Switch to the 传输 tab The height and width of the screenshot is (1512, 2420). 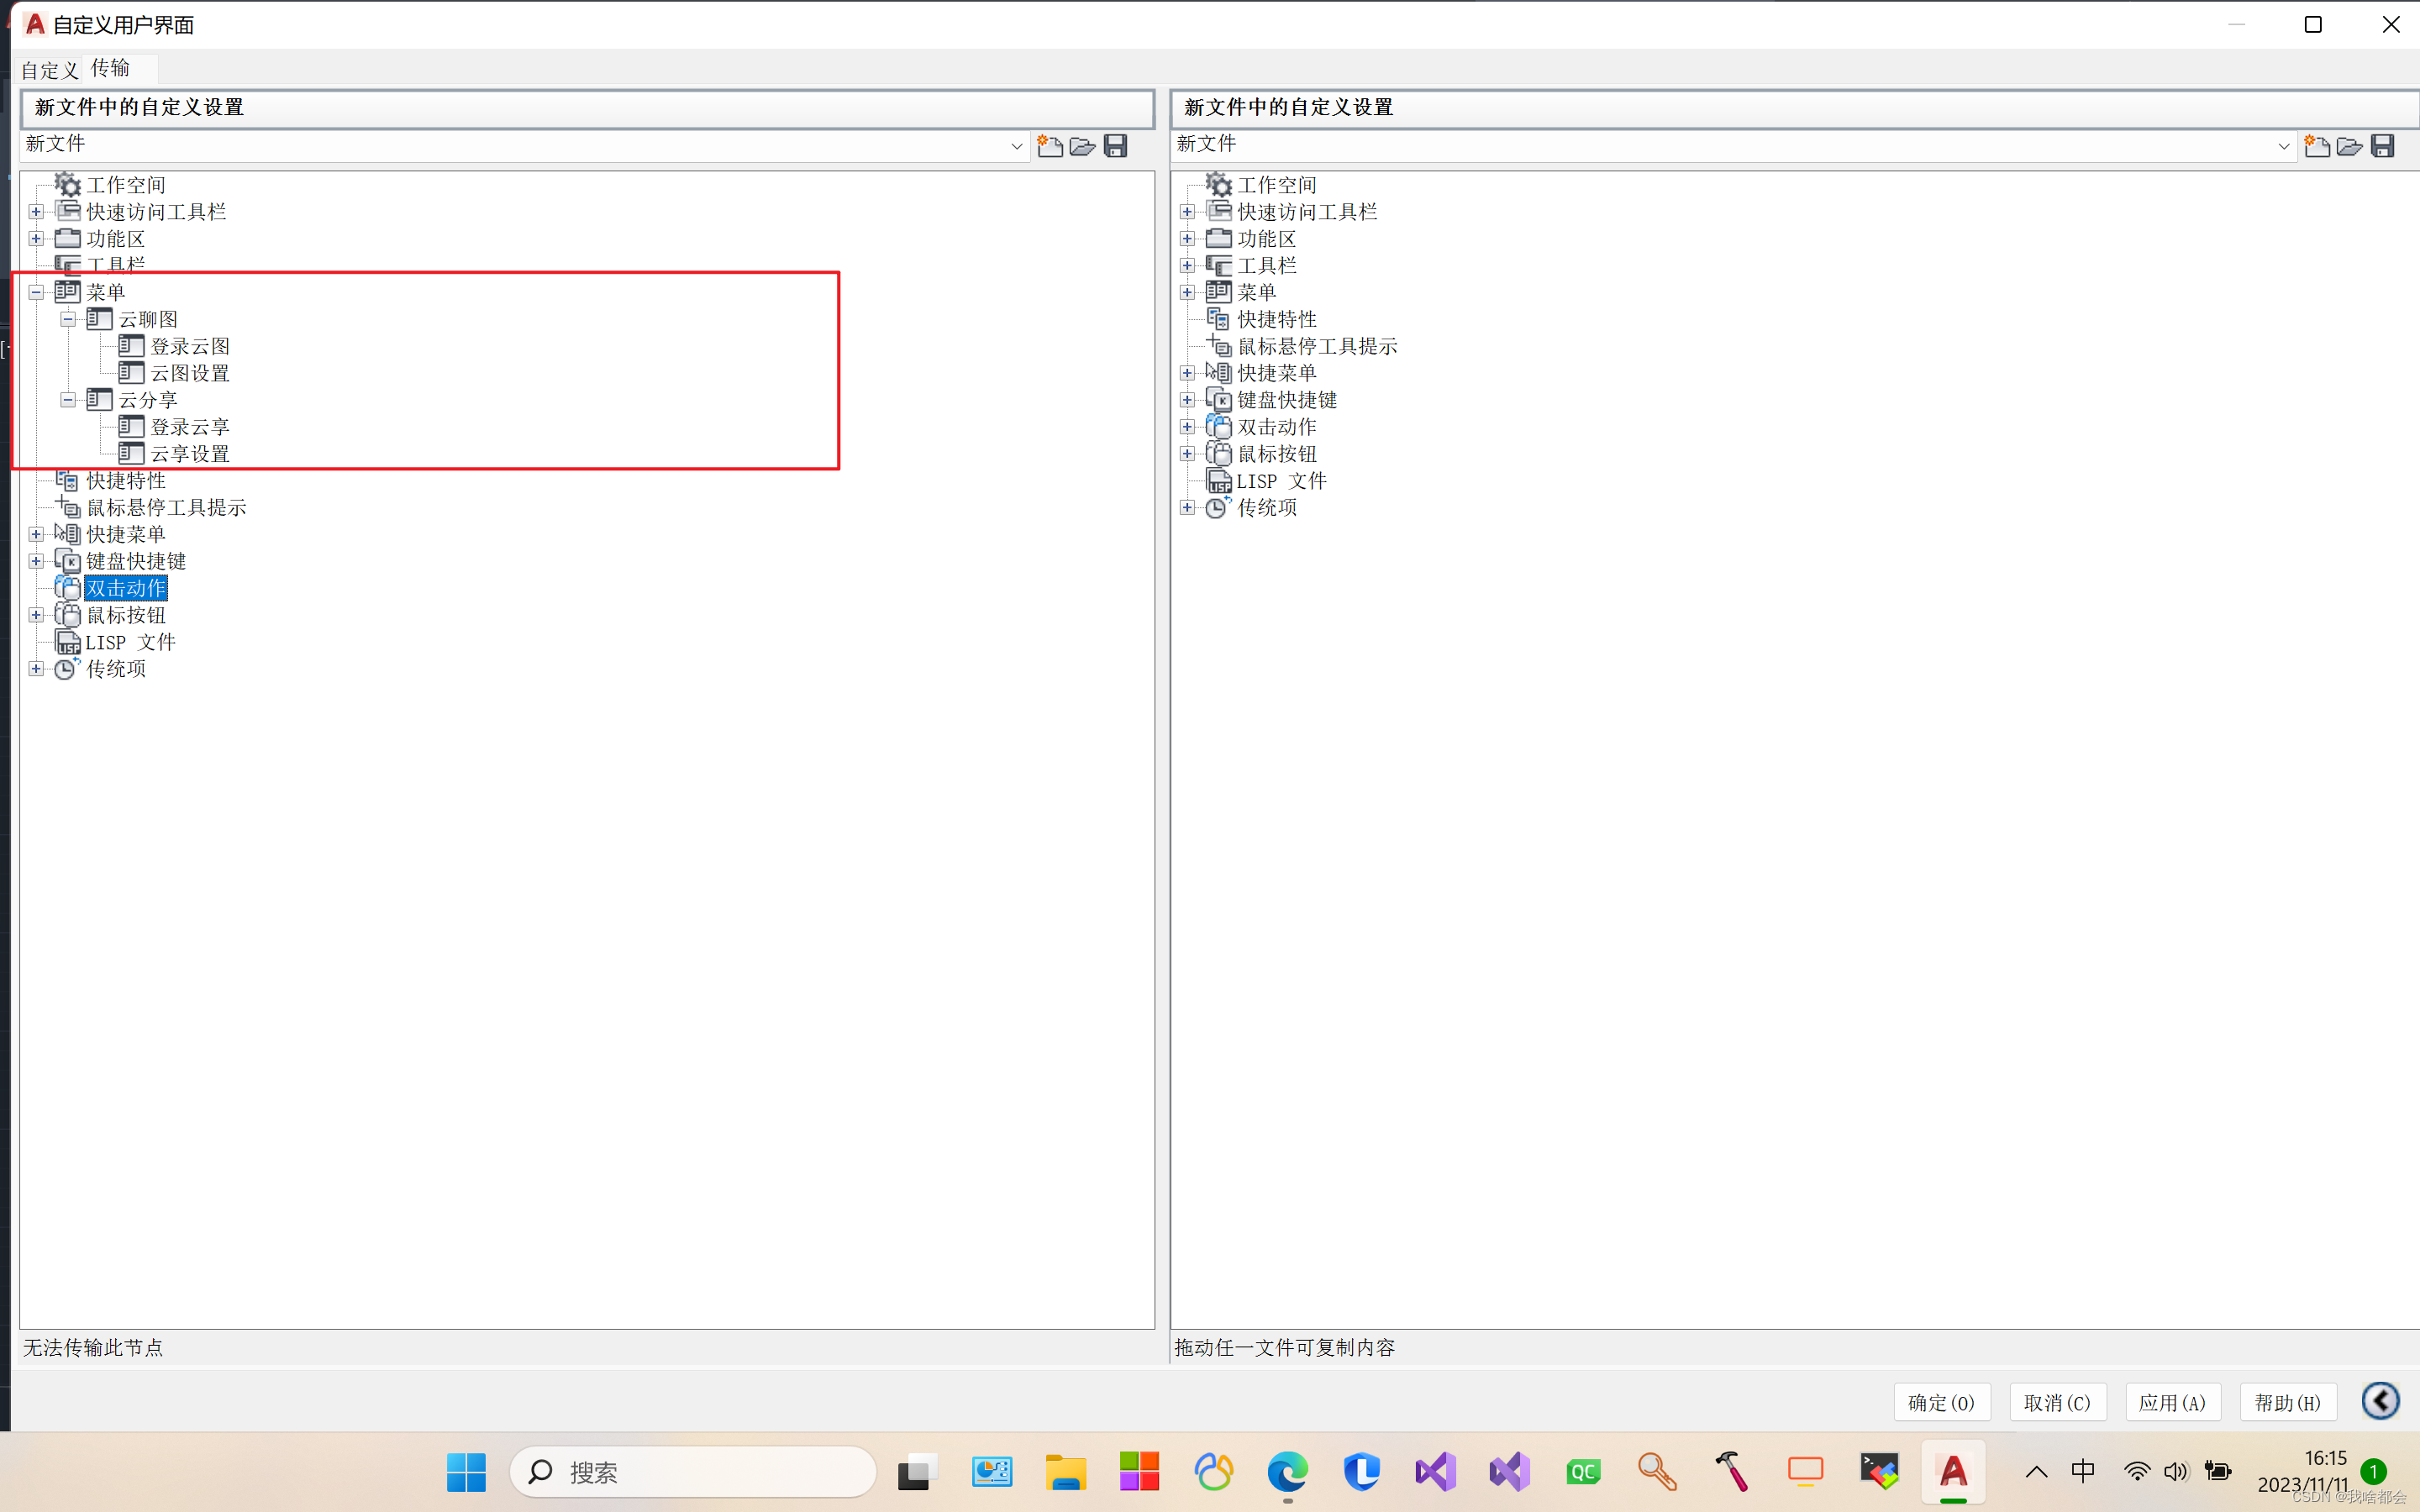tap(110, 68)
